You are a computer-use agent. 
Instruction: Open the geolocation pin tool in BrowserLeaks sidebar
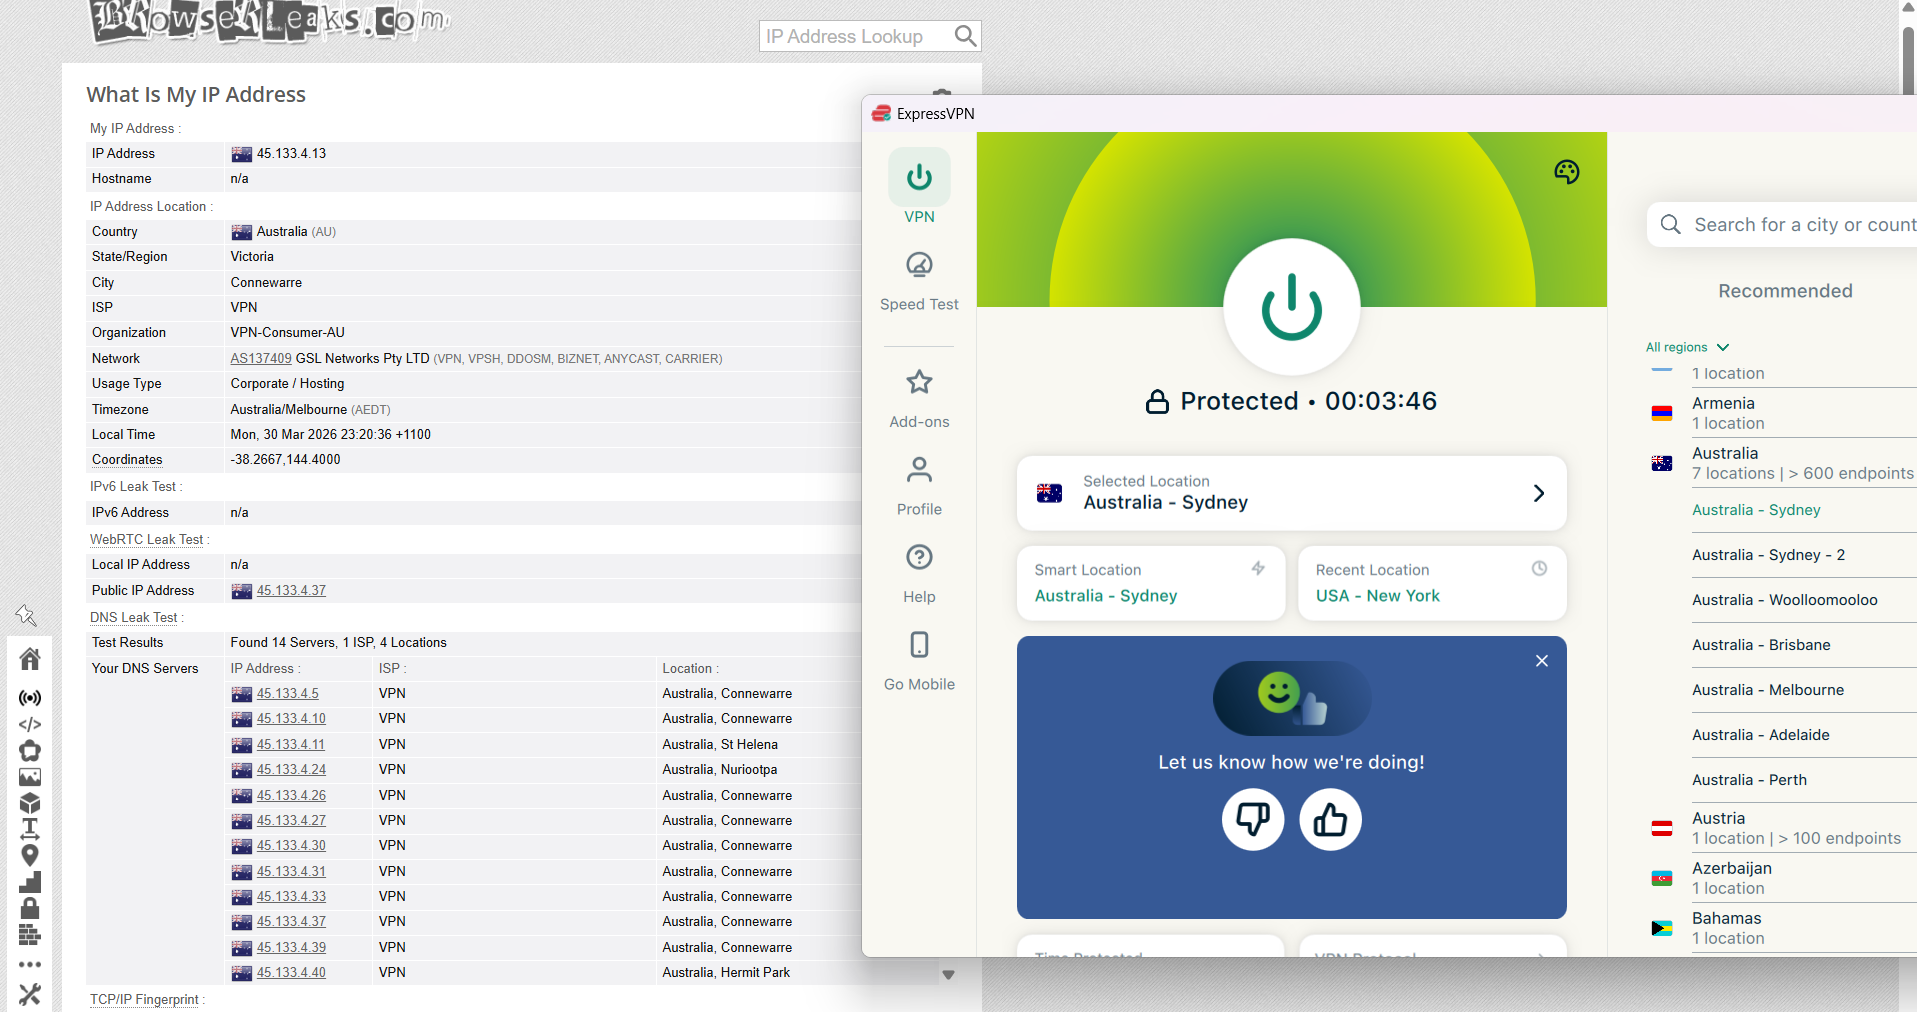(30, 856)
